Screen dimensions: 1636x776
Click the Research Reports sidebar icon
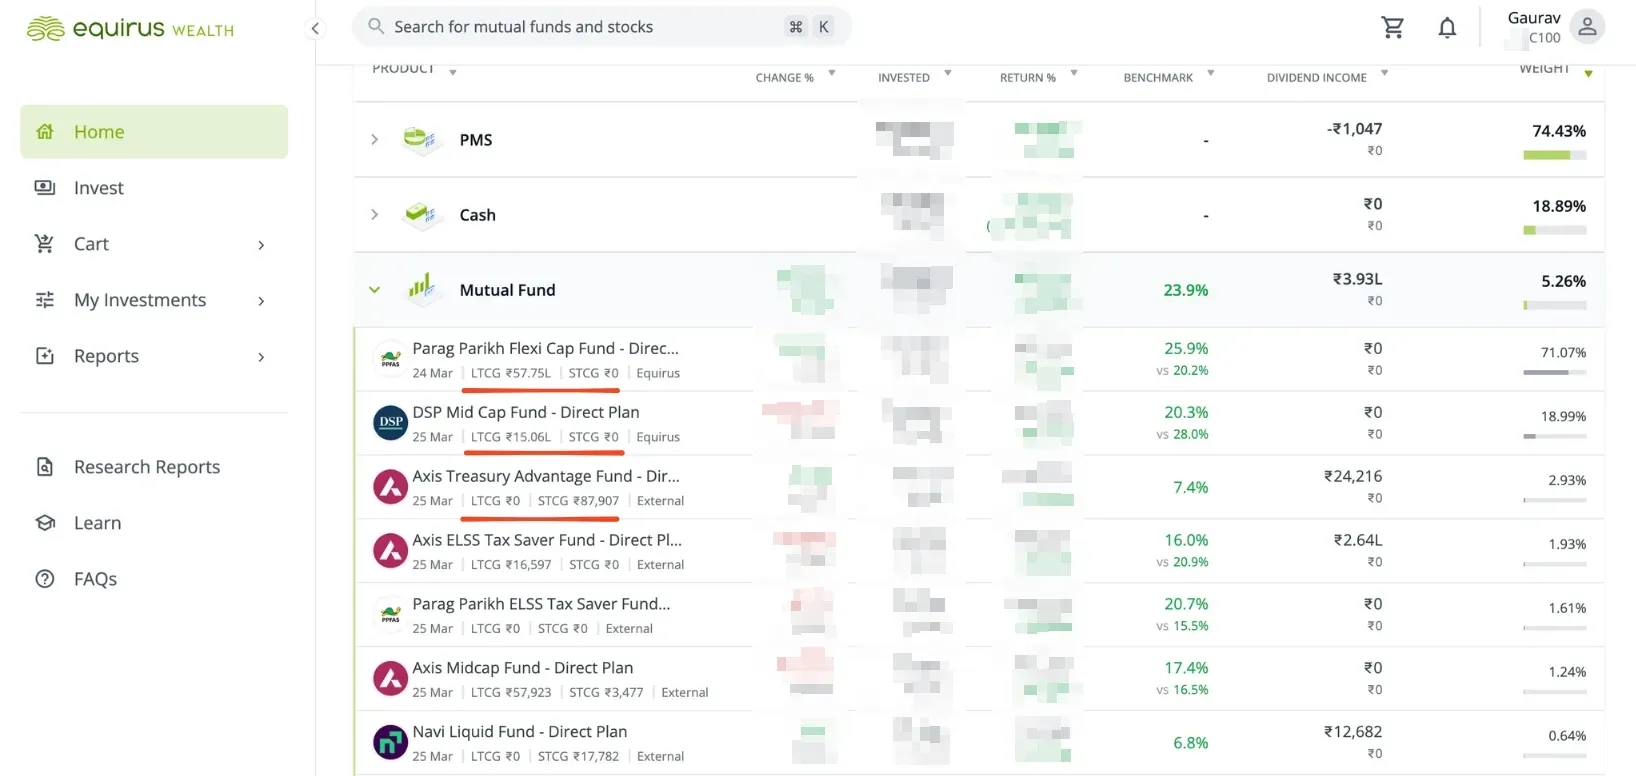45,466
